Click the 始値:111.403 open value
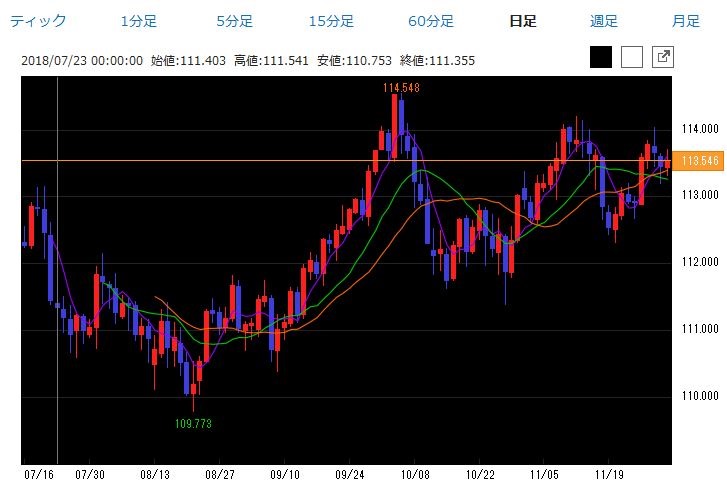Image resolution: width=727 pixels, height=492 pixels. click(188, 61)
